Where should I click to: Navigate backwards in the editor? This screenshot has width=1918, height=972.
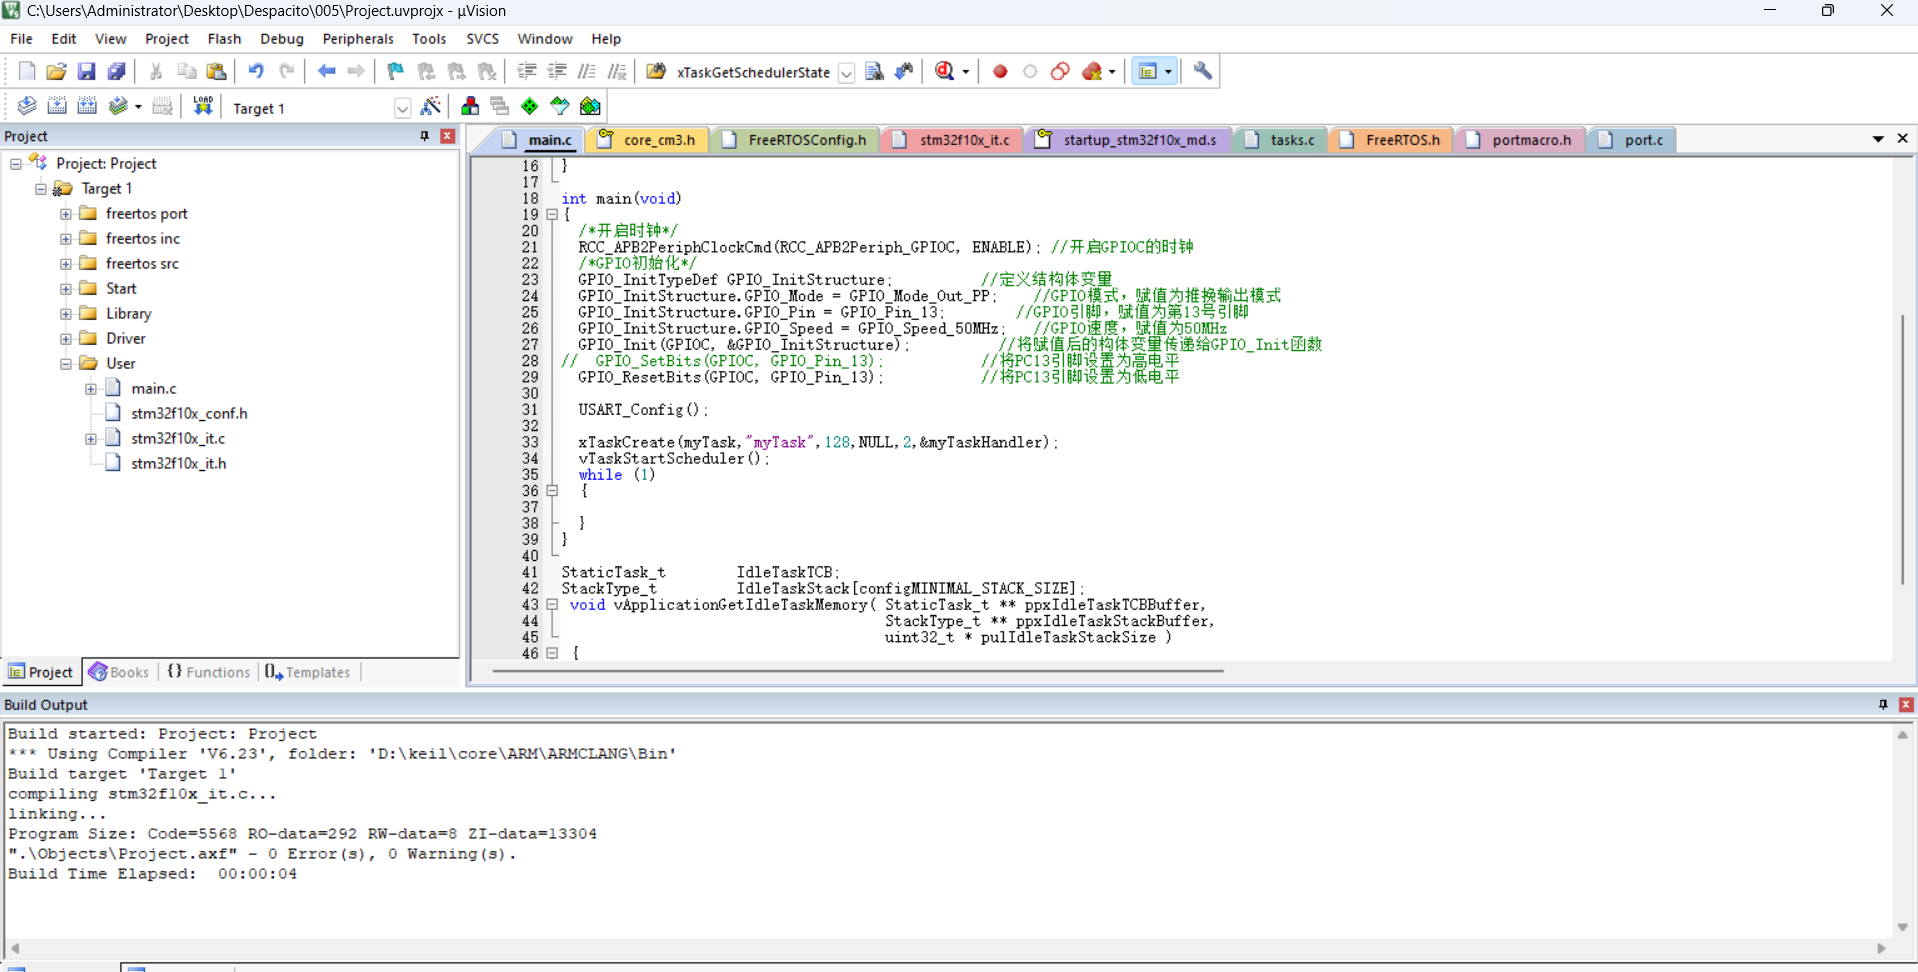point(326,71)
